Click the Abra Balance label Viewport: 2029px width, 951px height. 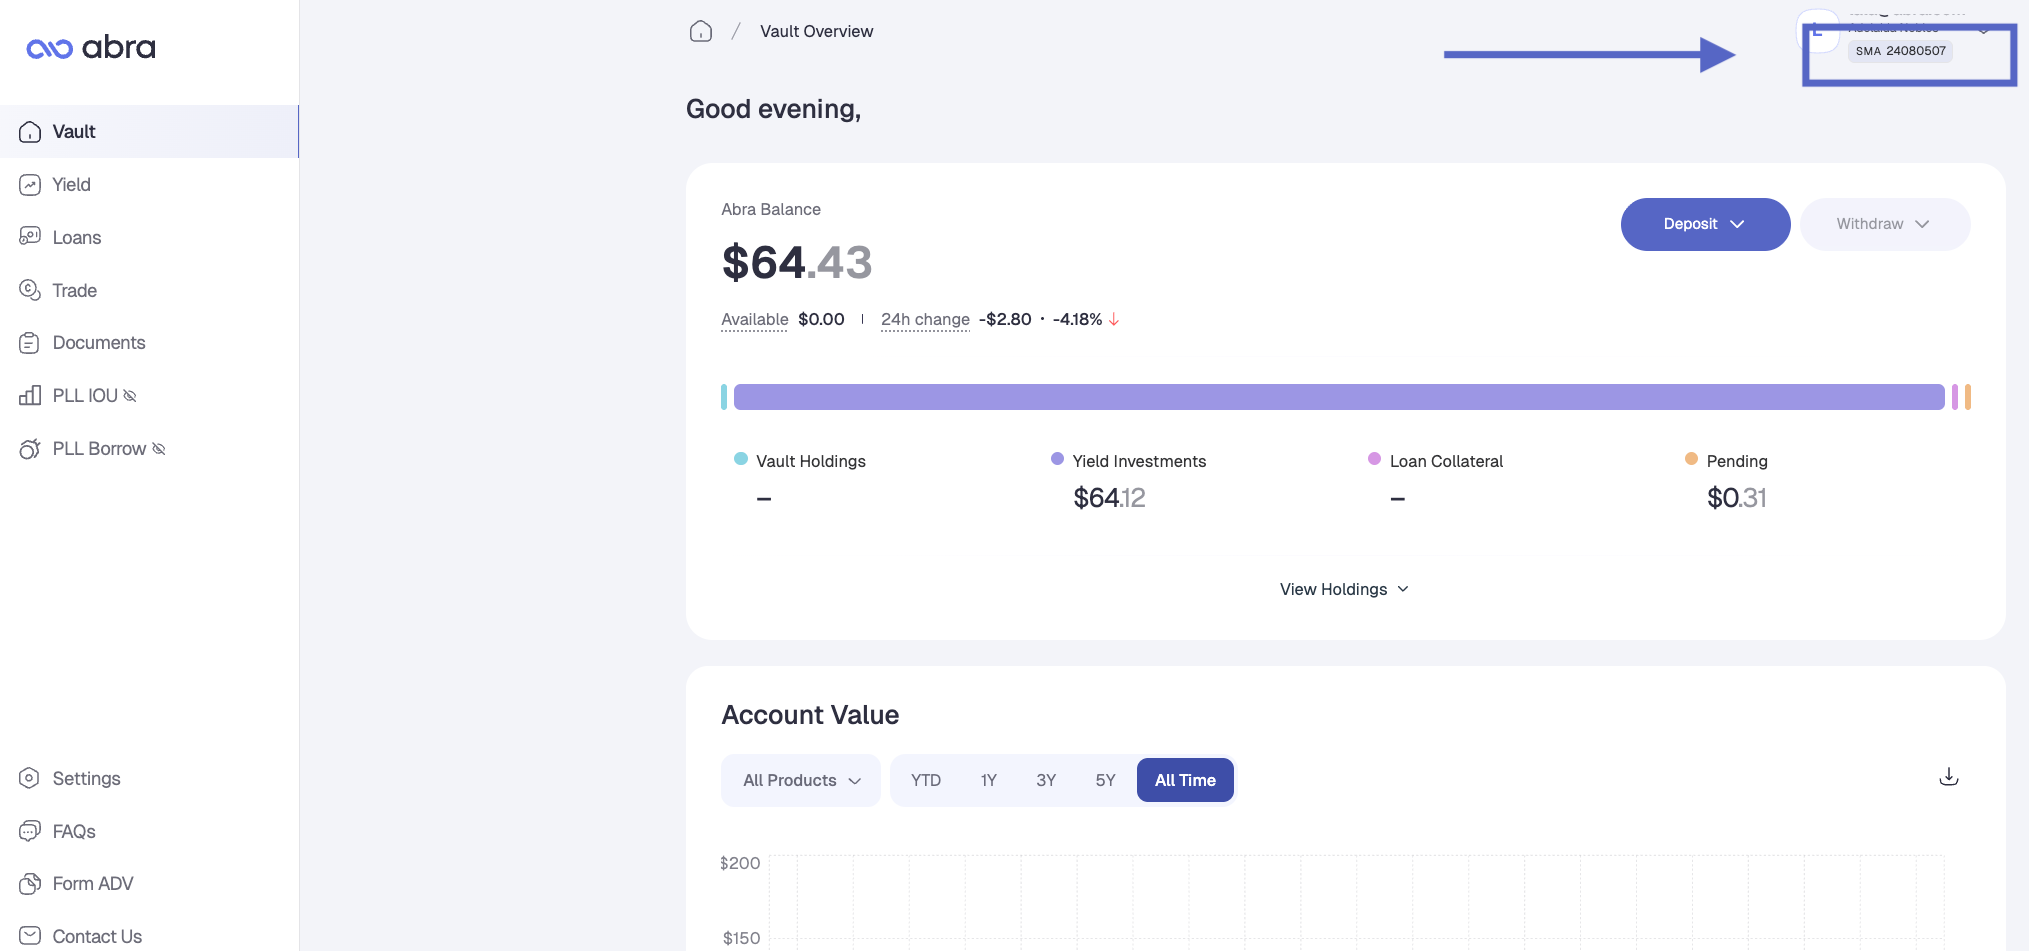tap(771, 209)
